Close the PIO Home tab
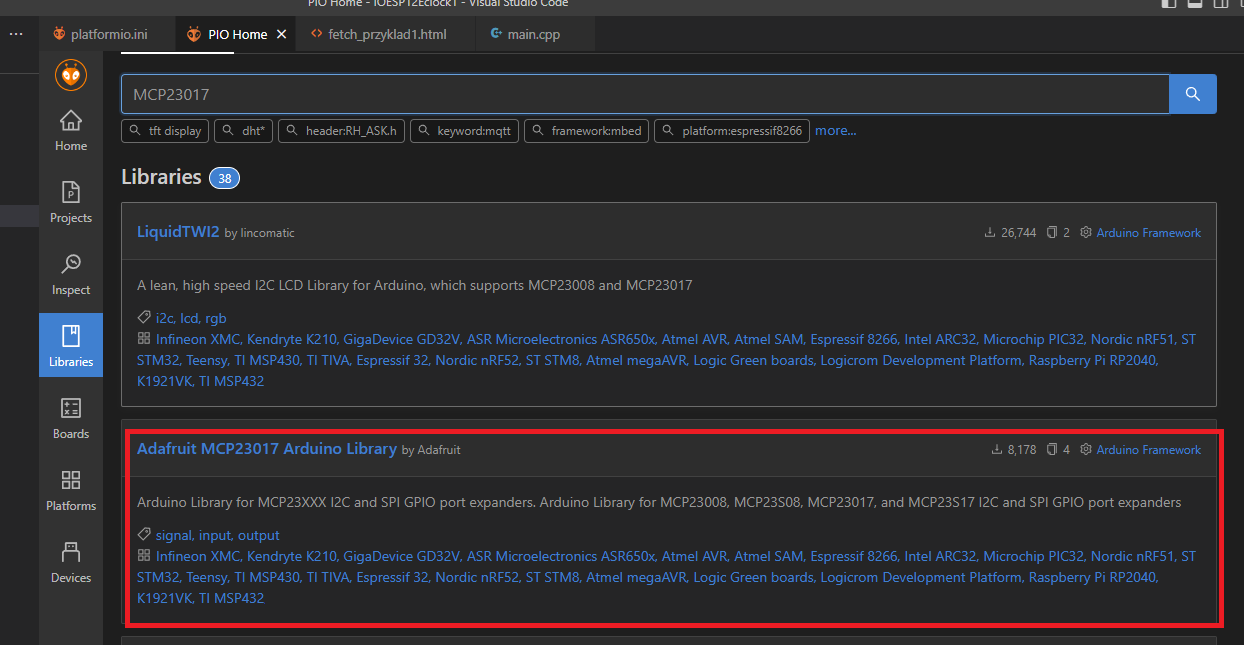Screen dimensions: 1244x645 [282, 34]
